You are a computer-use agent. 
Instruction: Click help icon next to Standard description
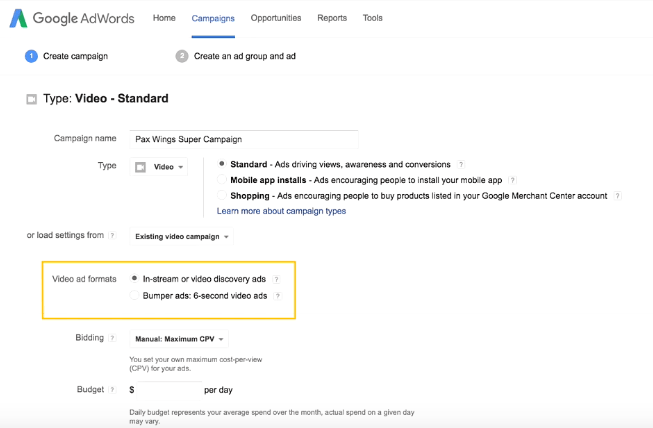(461, 164)
